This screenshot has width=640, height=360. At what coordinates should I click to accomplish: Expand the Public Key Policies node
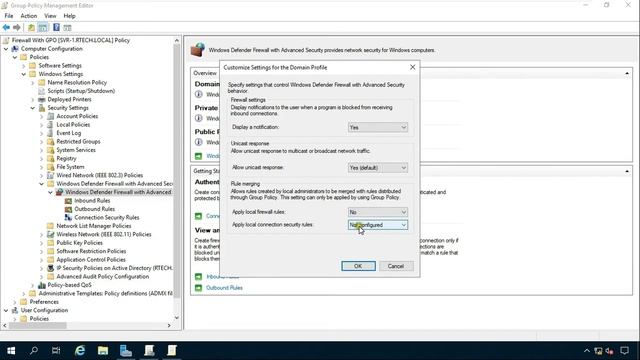pyautogui.click(x=42, y=243)
